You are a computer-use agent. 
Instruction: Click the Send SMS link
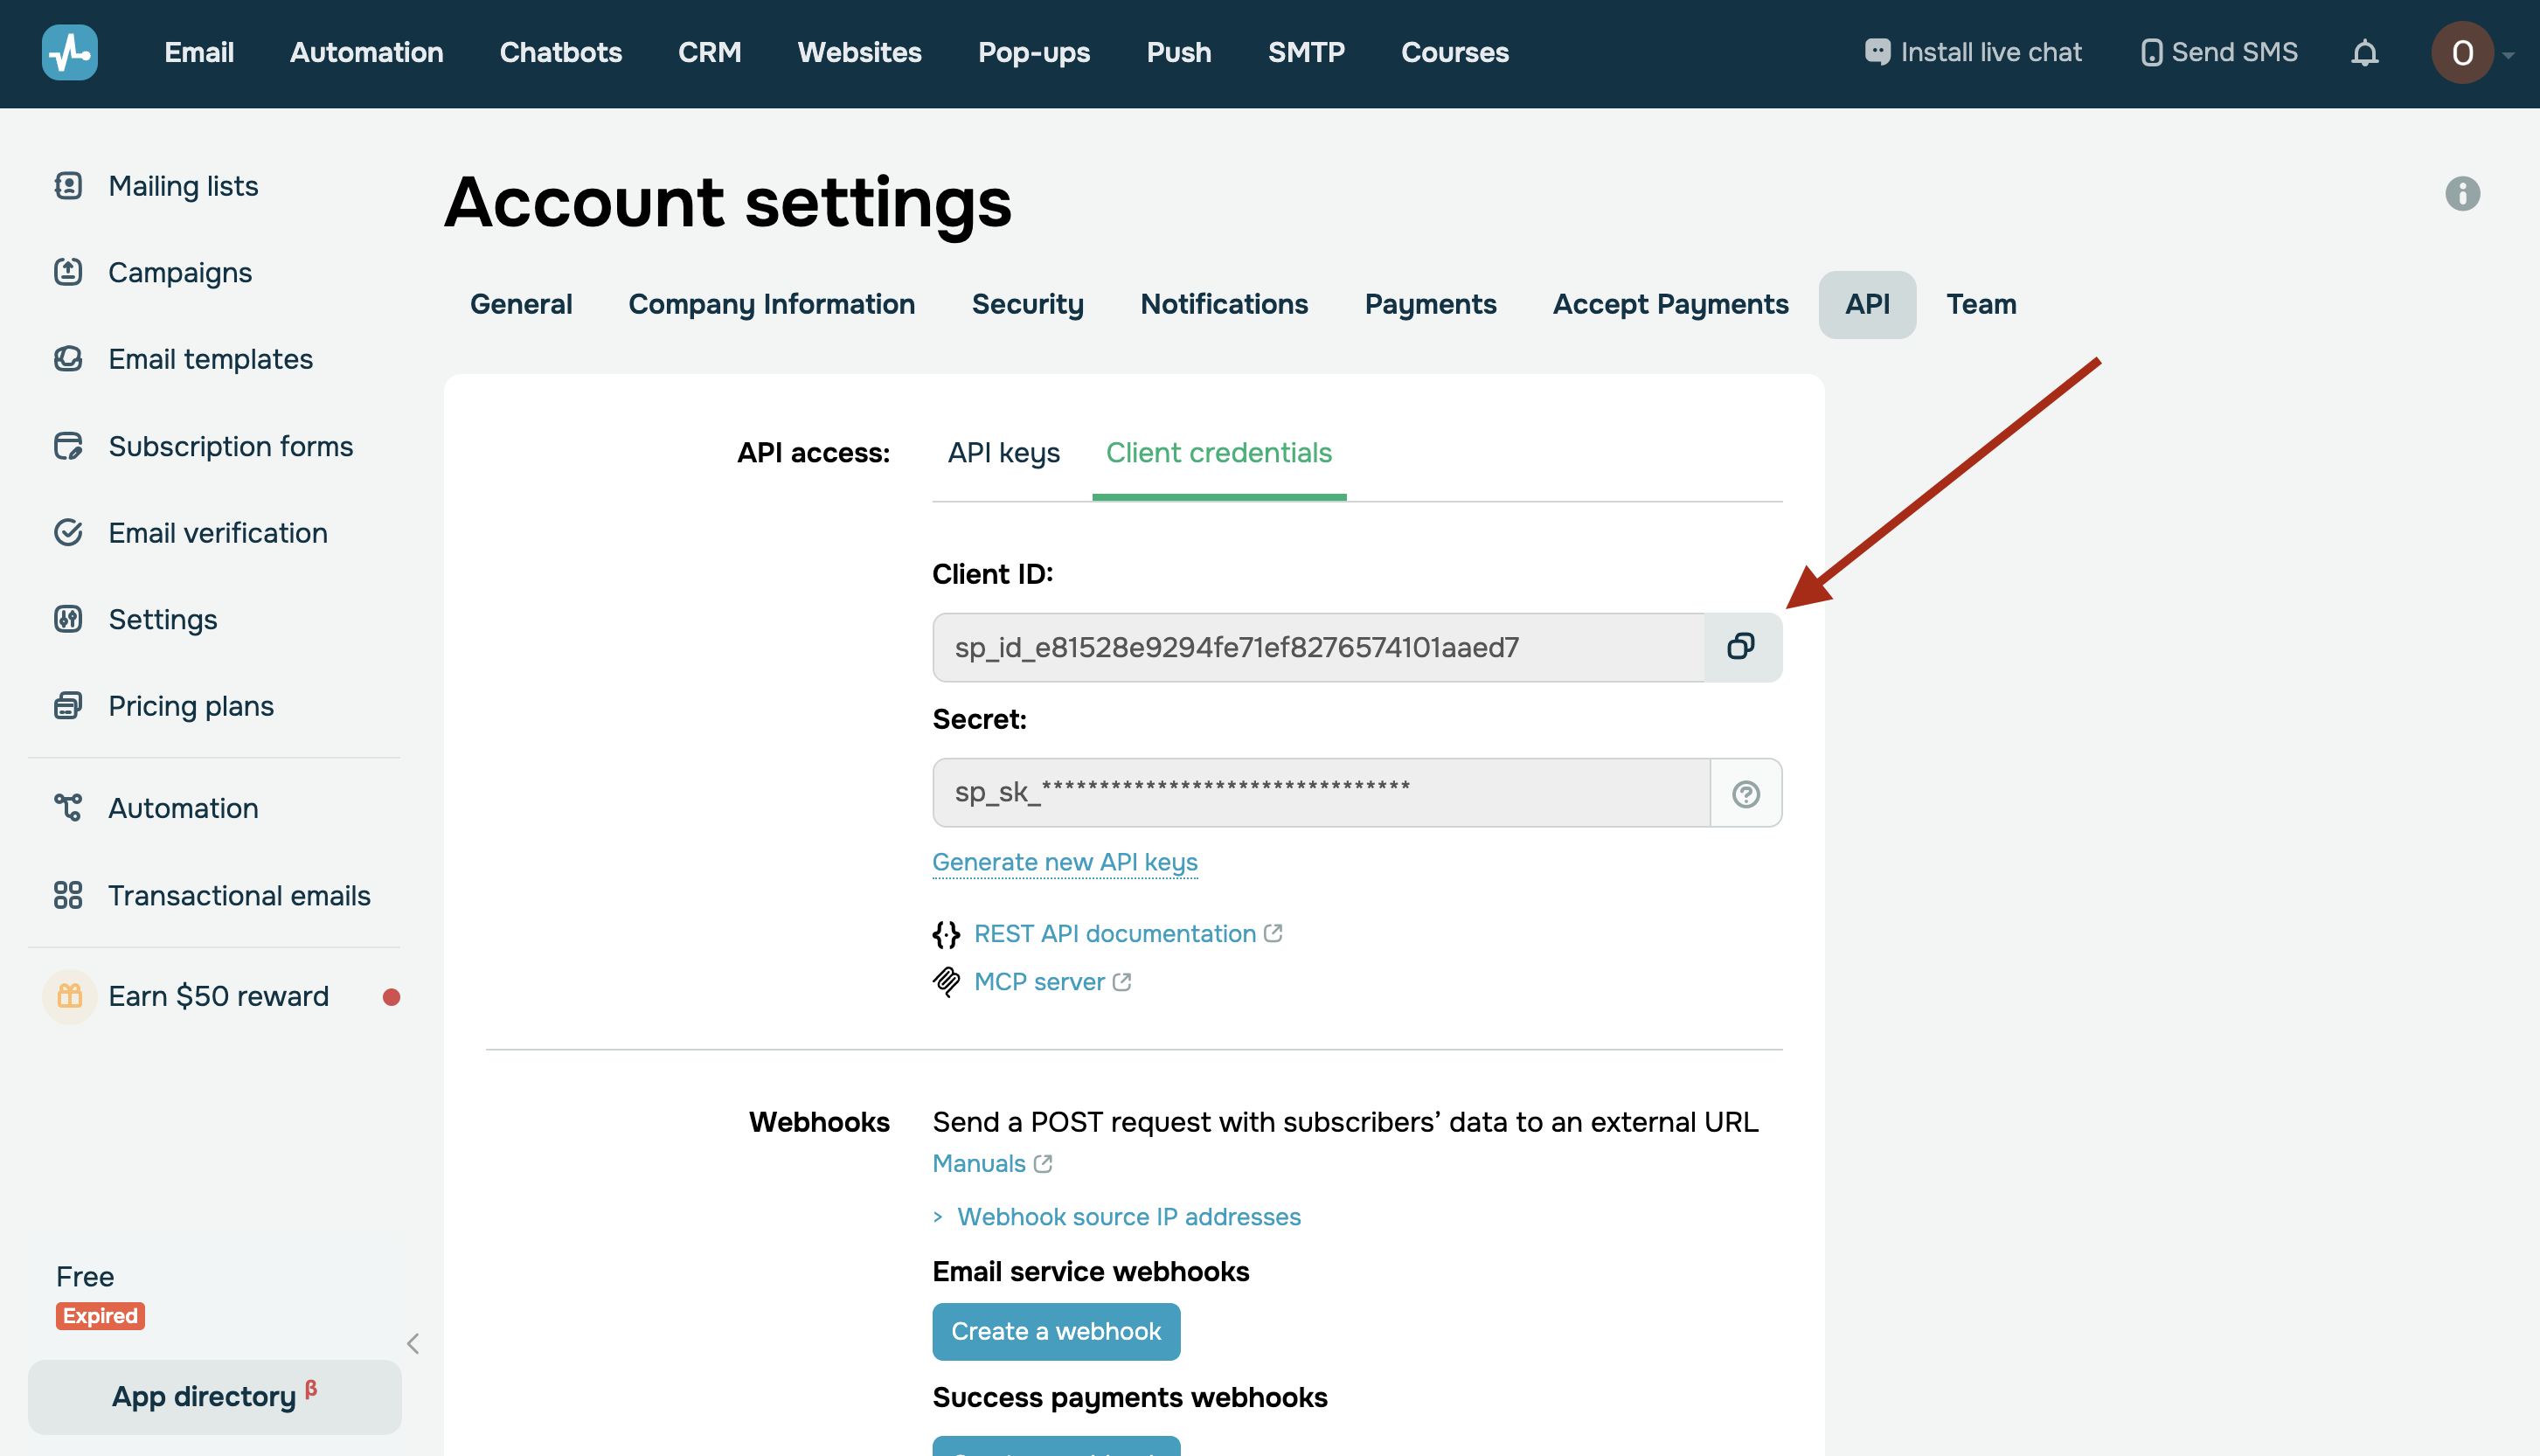2218,52
